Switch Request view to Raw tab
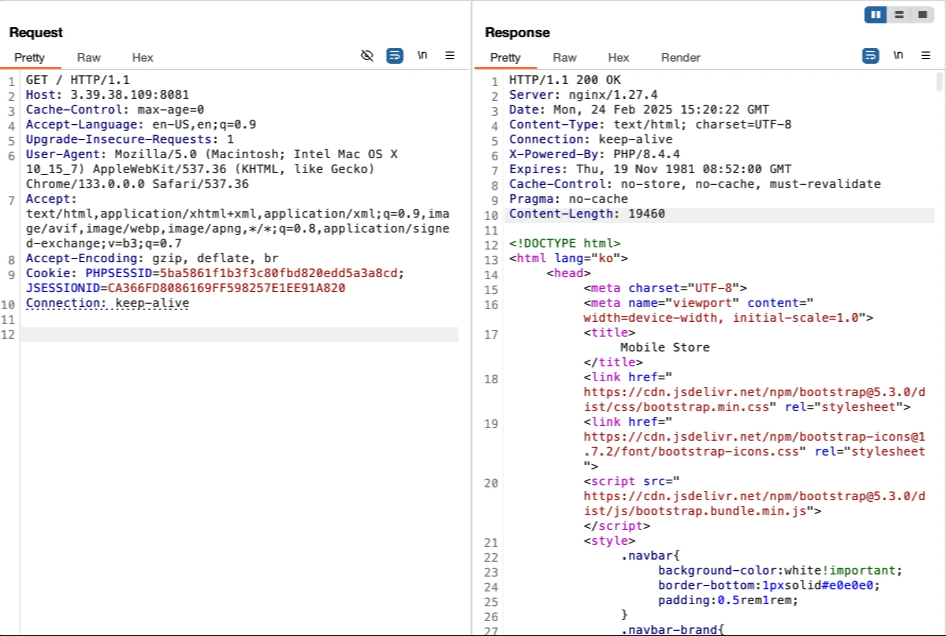This screenshot has height=636, width=946. point(89,57)
